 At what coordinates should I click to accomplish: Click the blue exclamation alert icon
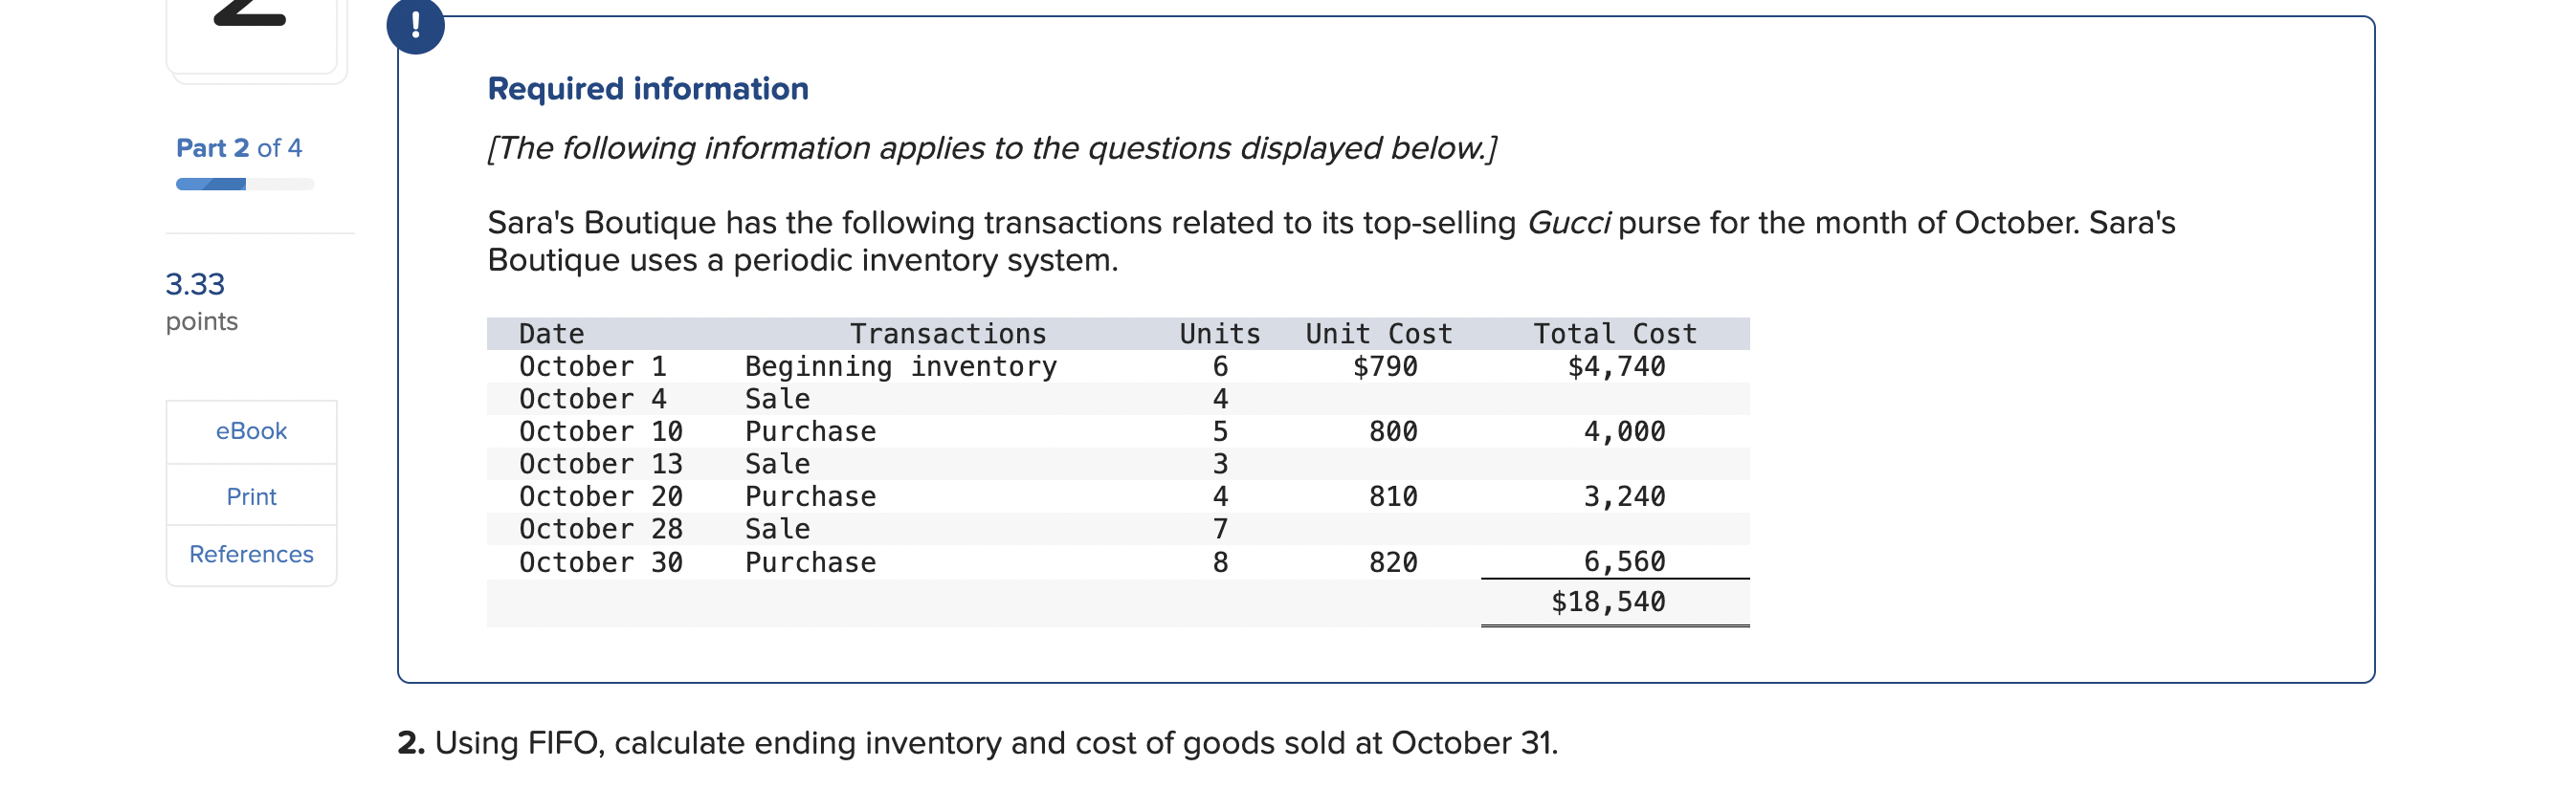click(x=415, y=25)
